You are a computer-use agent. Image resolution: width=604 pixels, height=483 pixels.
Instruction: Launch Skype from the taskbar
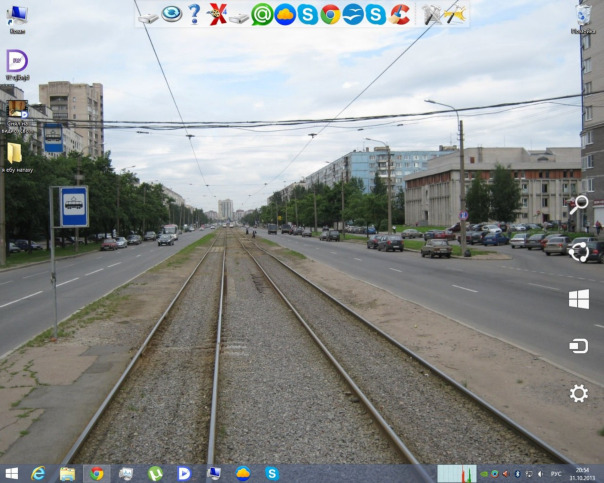coord(271,473)
